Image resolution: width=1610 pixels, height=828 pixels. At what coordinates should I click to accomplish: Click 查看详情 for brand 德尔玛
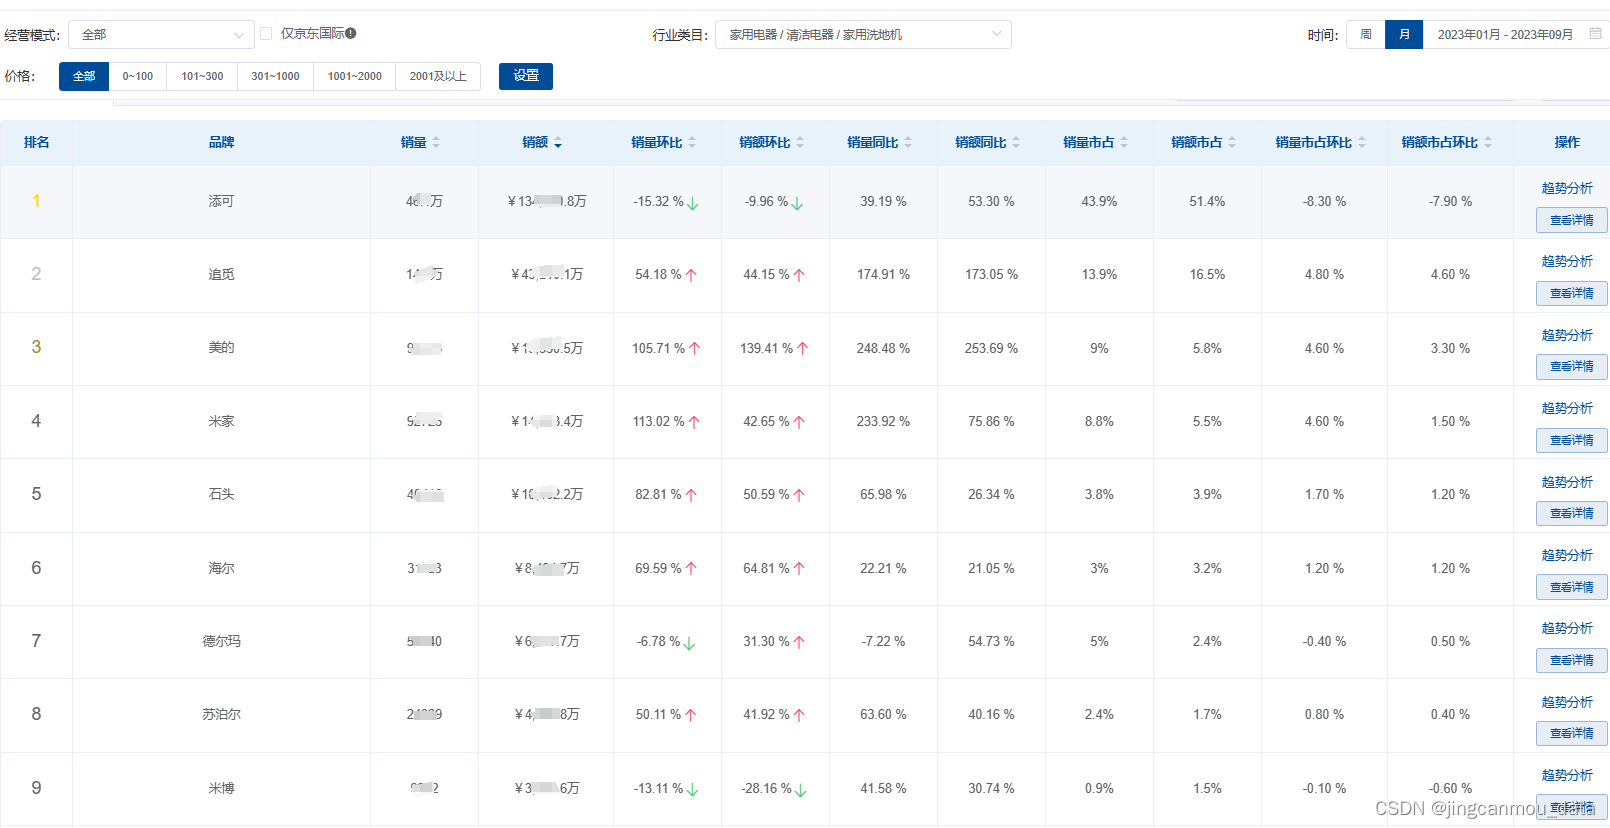click(1572, 660)
